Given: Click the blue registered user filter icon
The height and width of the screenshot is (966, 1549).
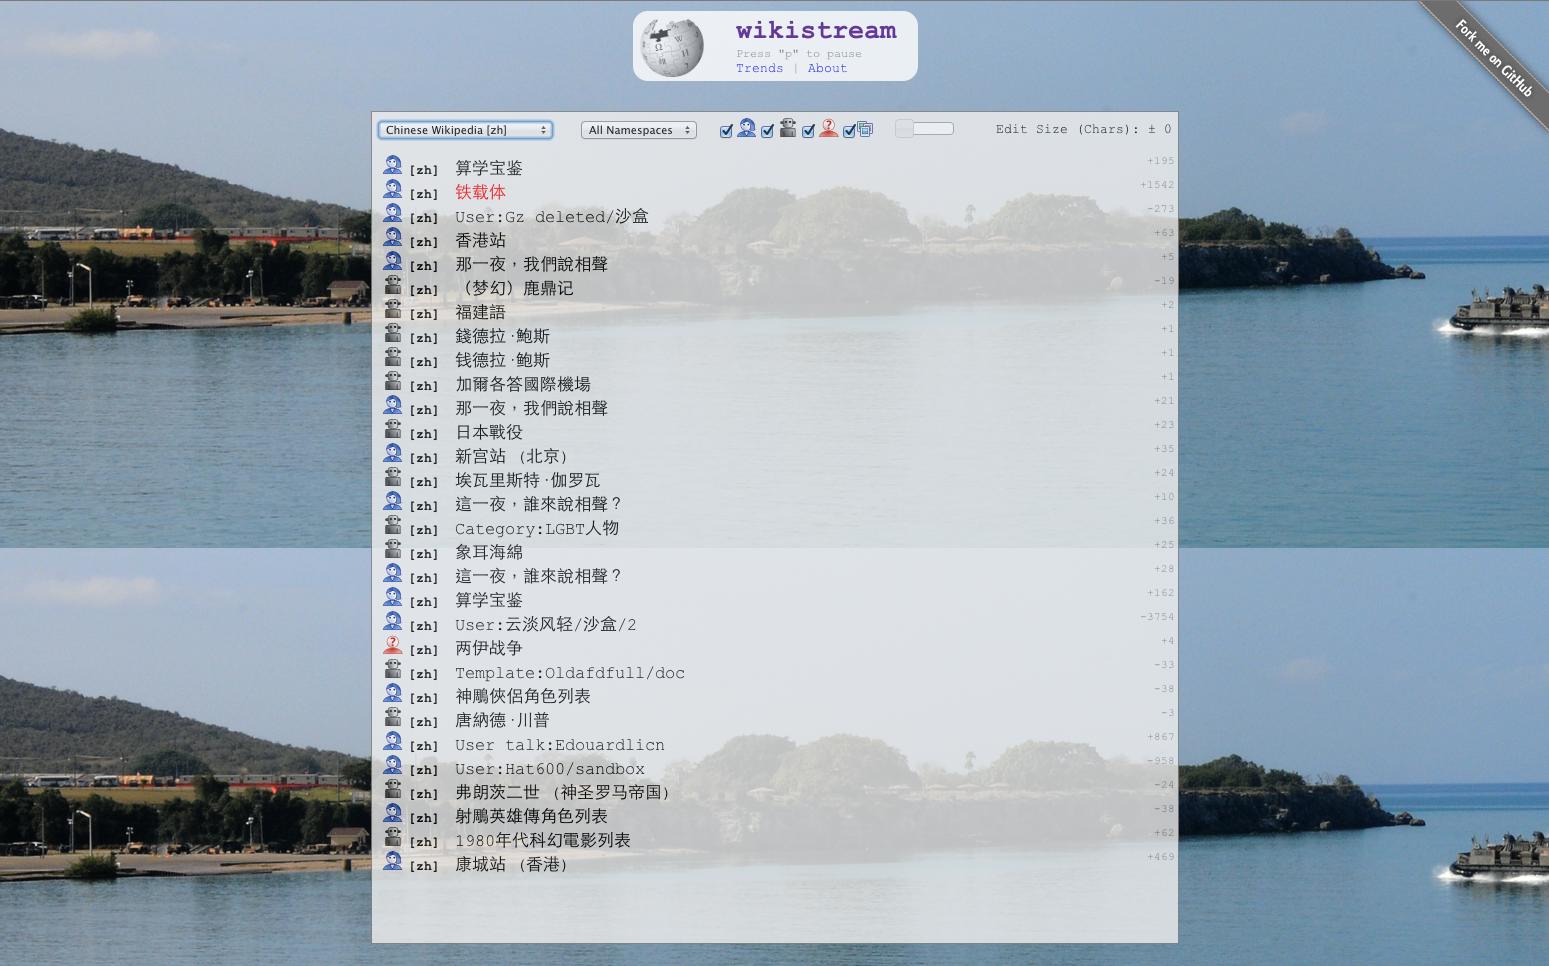Looking at the screenshot, I should (x=747, y=128).
